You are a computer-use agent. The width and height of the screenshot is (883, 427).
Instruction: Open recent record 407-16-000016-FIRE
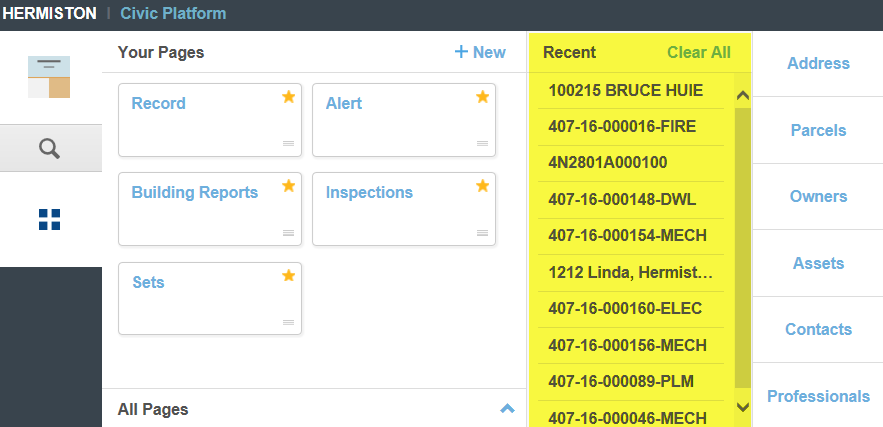[x=622, y=127]
